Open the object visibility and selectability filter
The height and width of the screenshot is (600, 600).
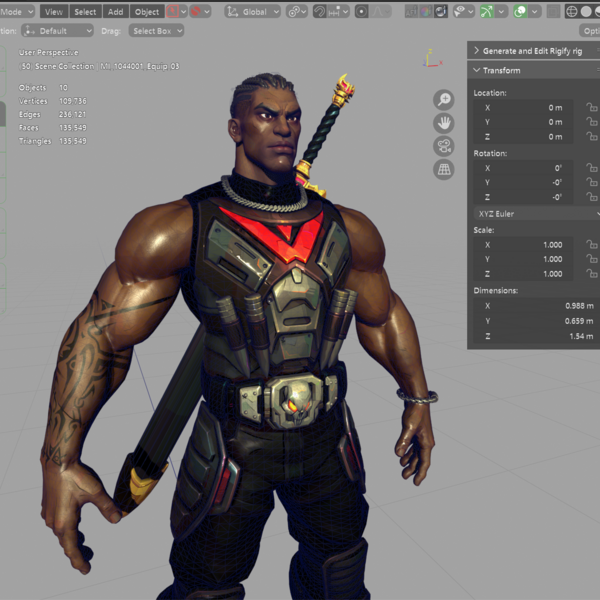[463, 12]
